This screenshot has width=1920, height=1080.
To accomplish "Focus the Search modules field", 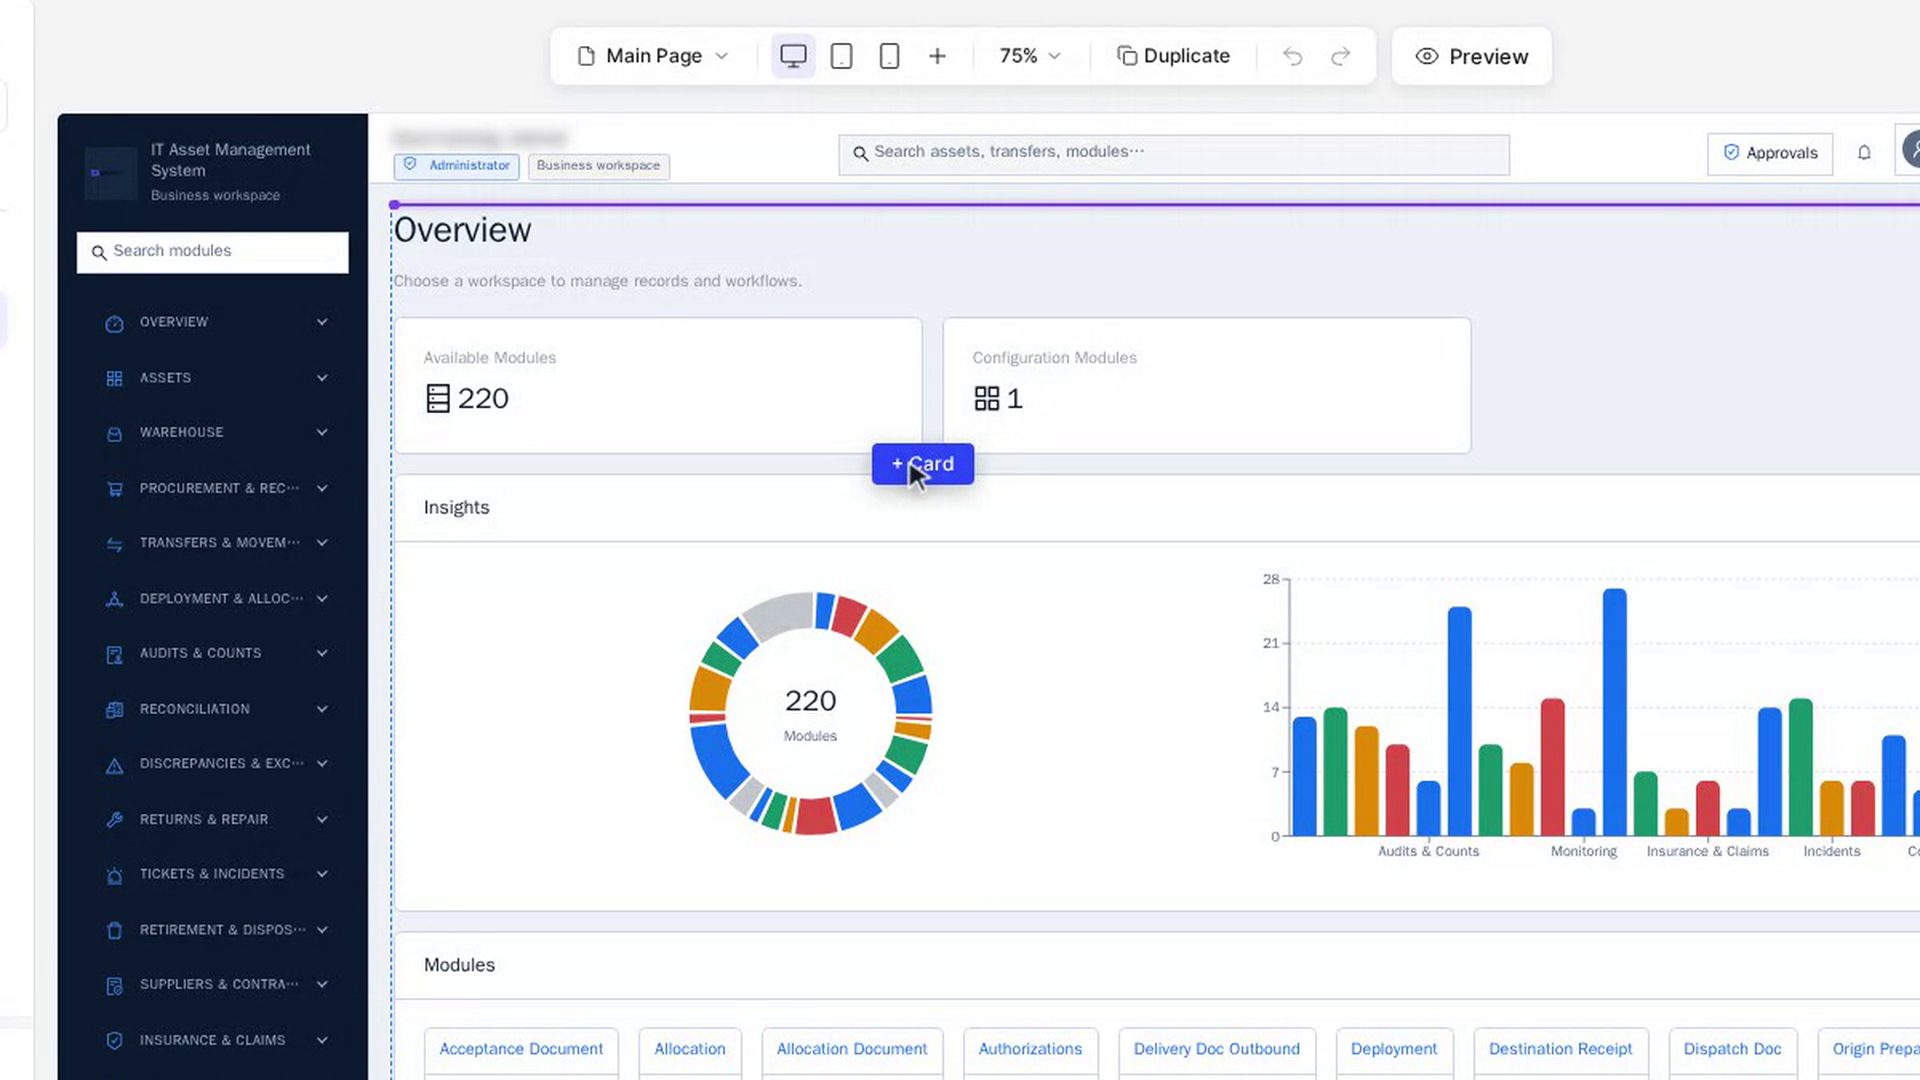I will click(x=213, y=252).
